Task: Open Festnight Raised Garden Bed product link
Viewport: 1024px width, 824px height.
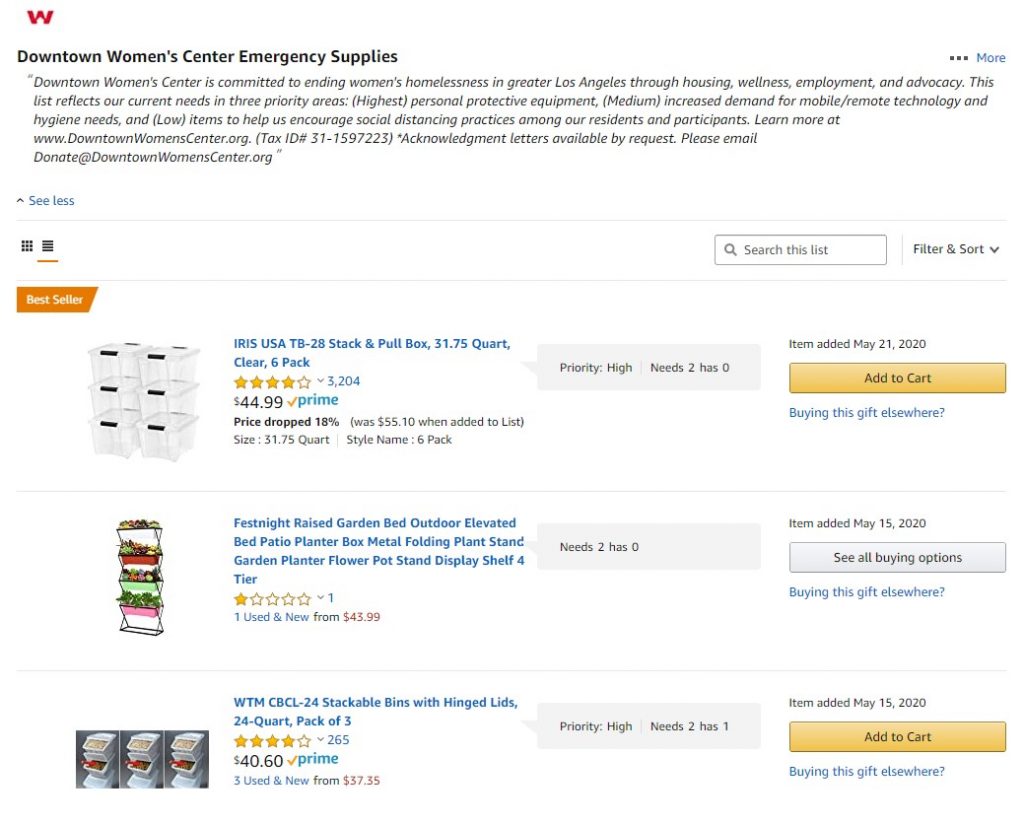Action: click(379, 550)
